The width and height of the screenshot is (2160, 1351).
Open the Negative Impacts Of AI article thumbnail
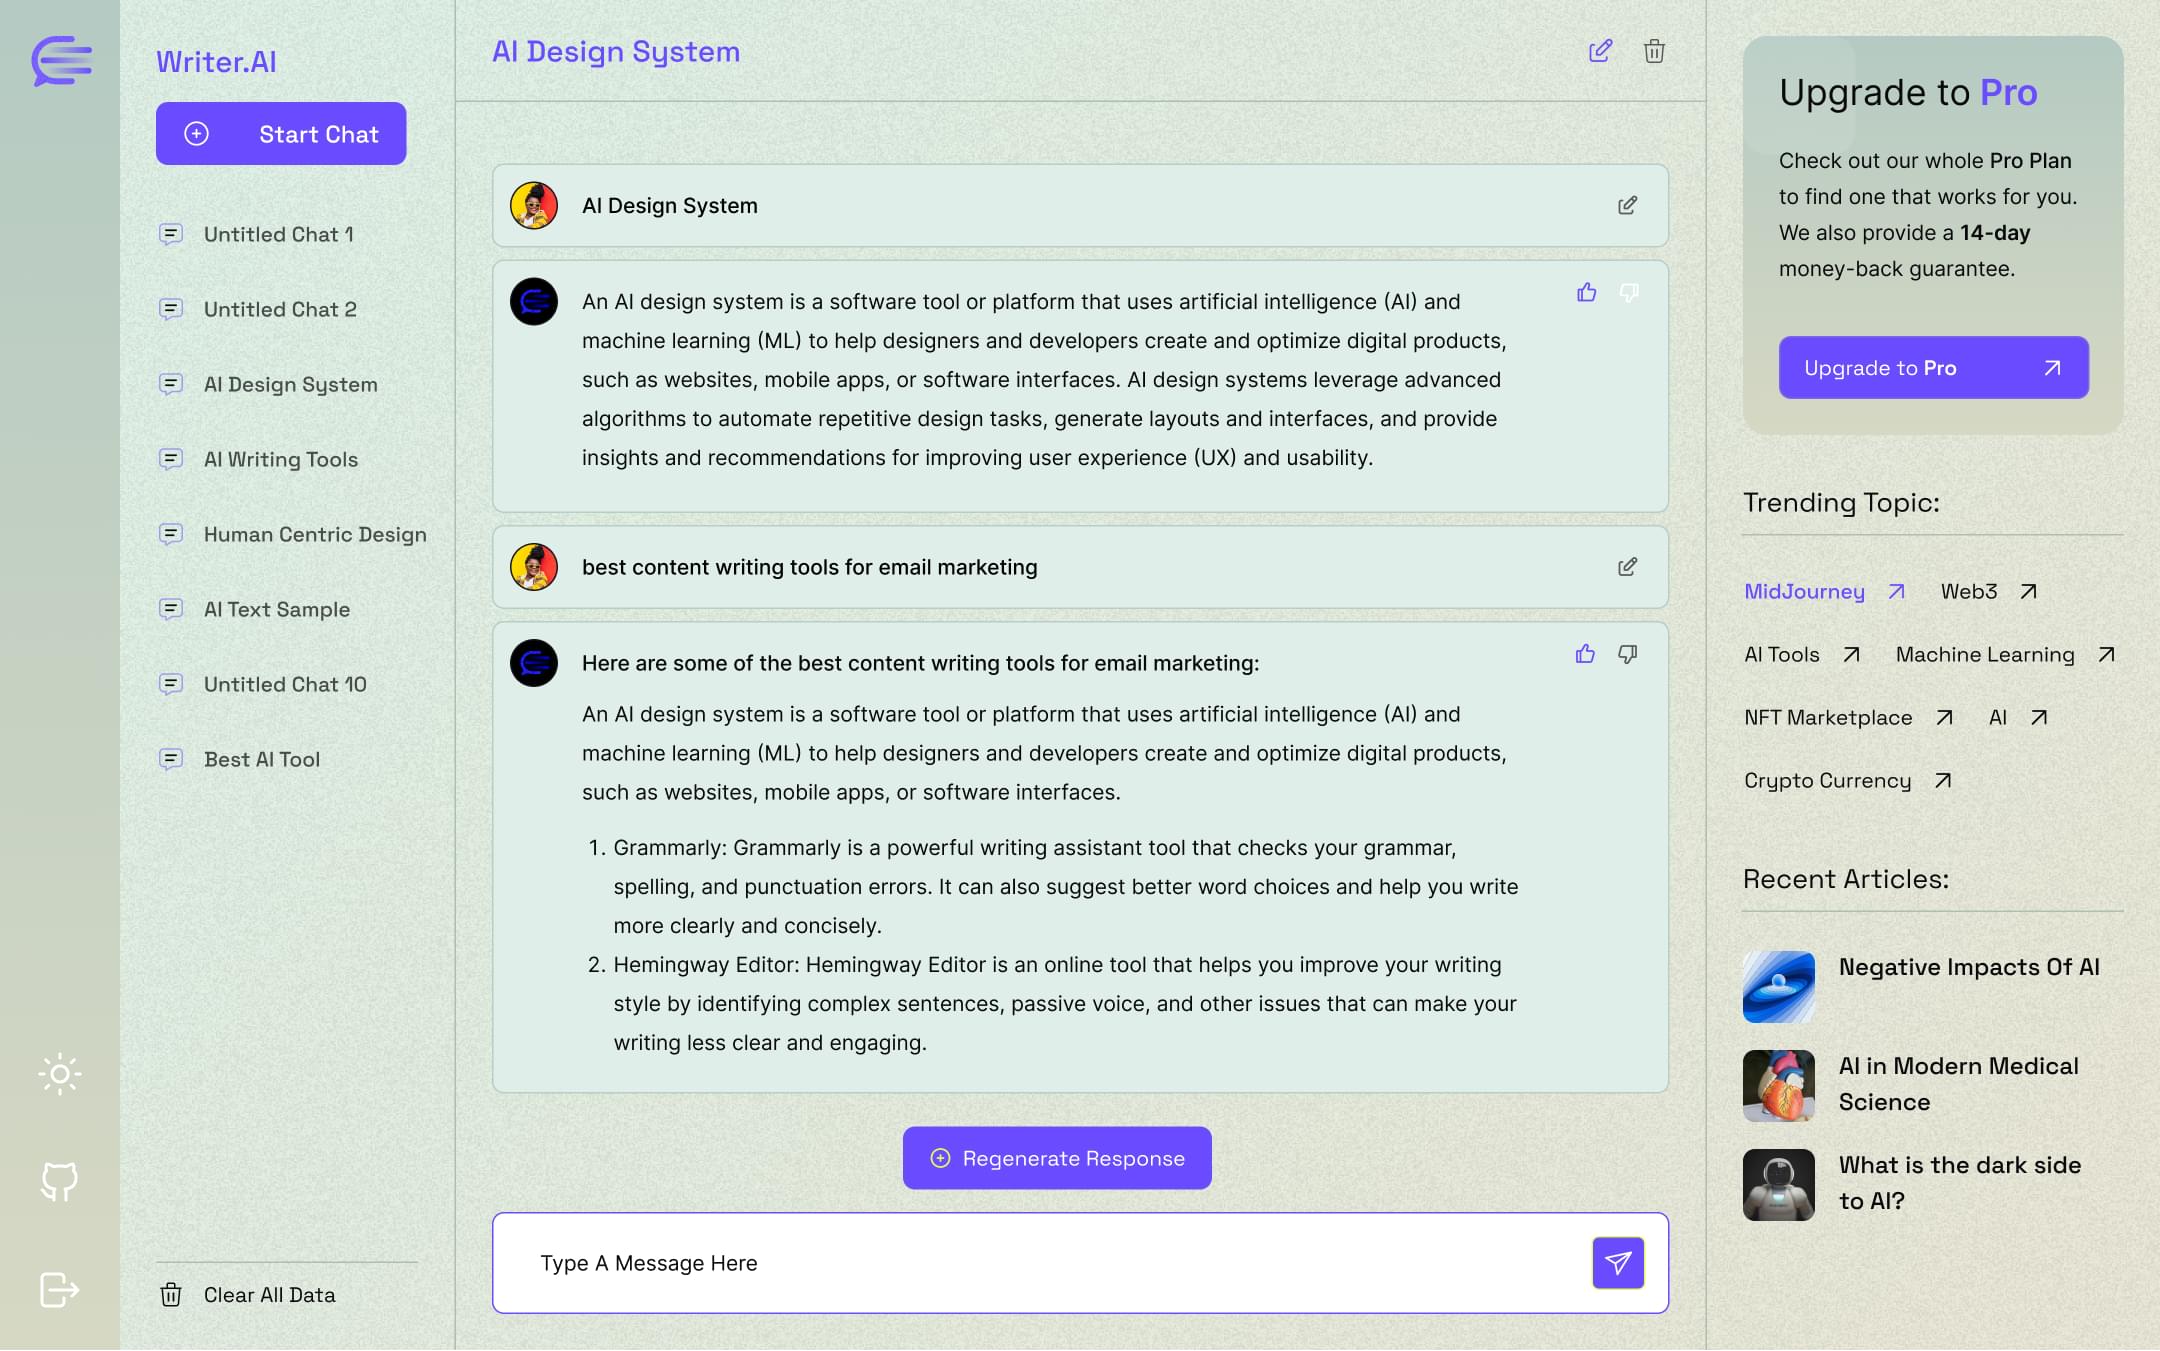(1779, 987)
